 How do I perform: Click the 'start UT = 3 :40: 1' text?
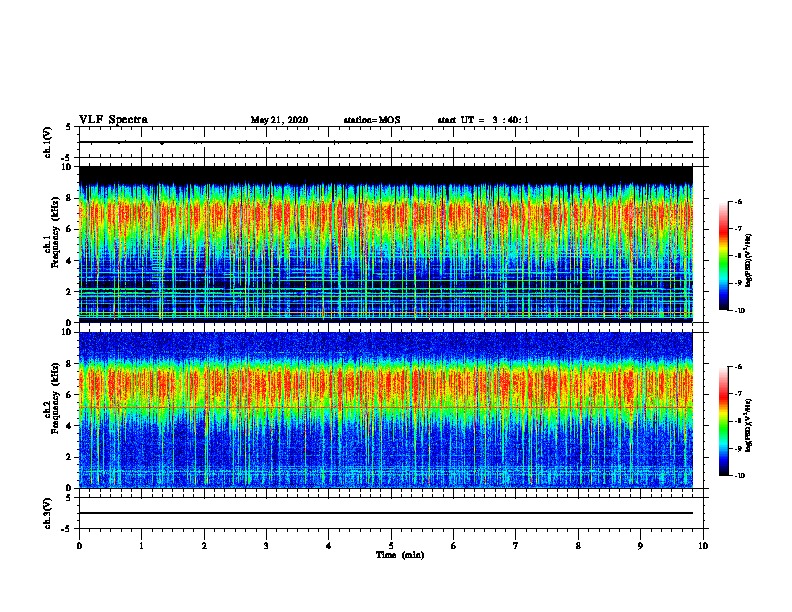pos(483,120)
